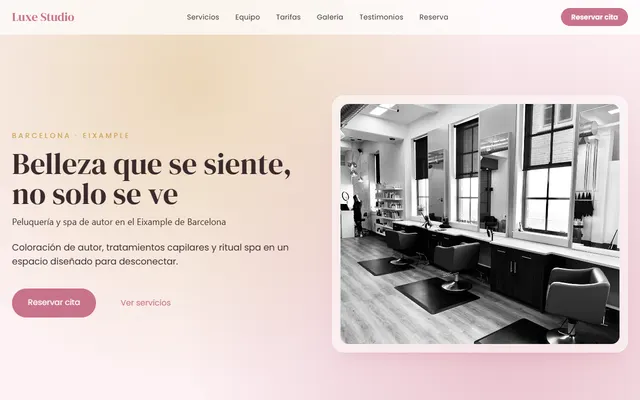Jump to the Reserva section
The height and width of the screenshot is (400, 640).
point(433,17)
